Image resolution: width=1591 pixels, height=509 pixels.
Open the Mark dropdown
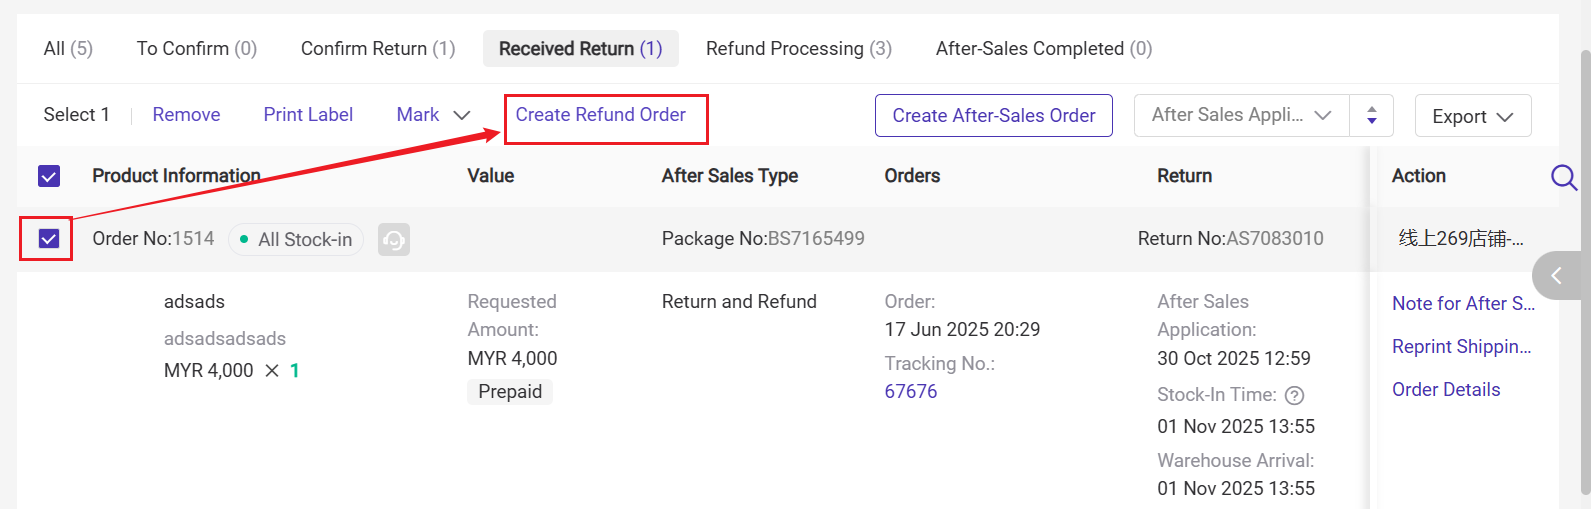tap(433, 115)
